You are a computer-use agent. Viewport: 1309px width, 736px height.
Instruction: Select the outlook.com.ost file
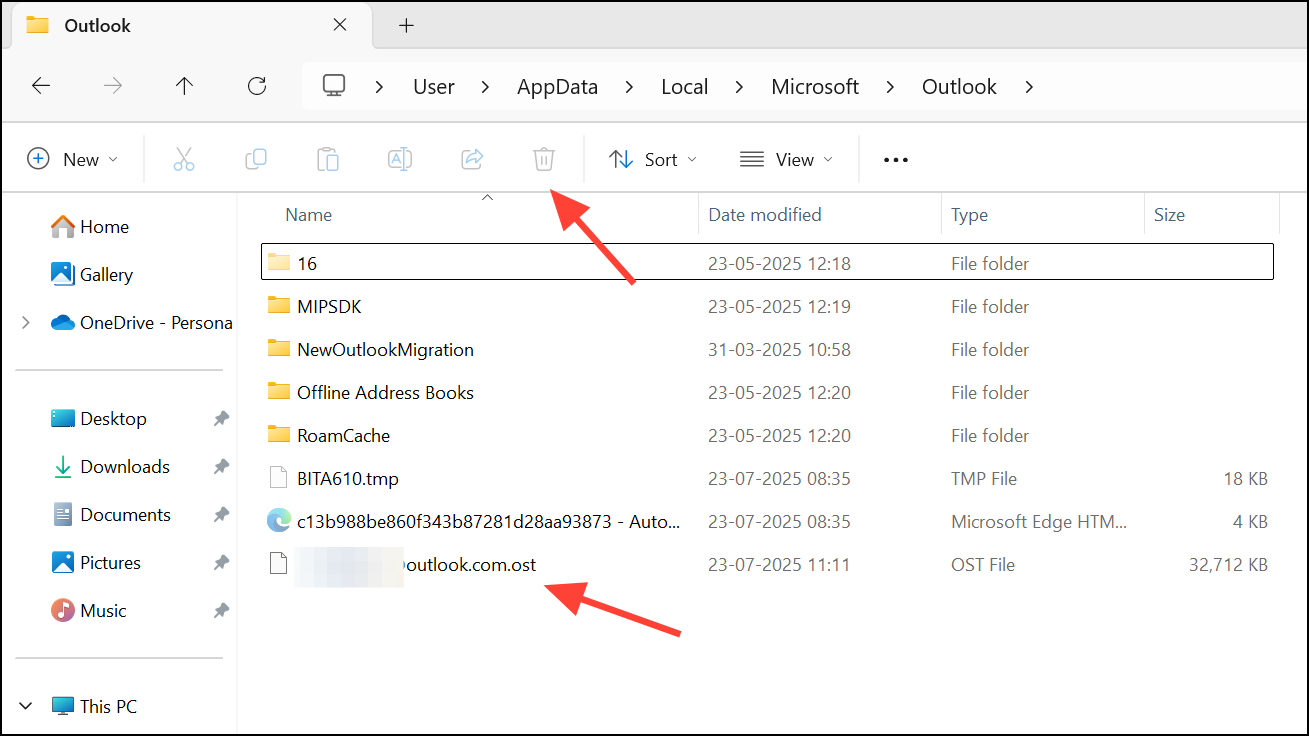click(767, 564)
